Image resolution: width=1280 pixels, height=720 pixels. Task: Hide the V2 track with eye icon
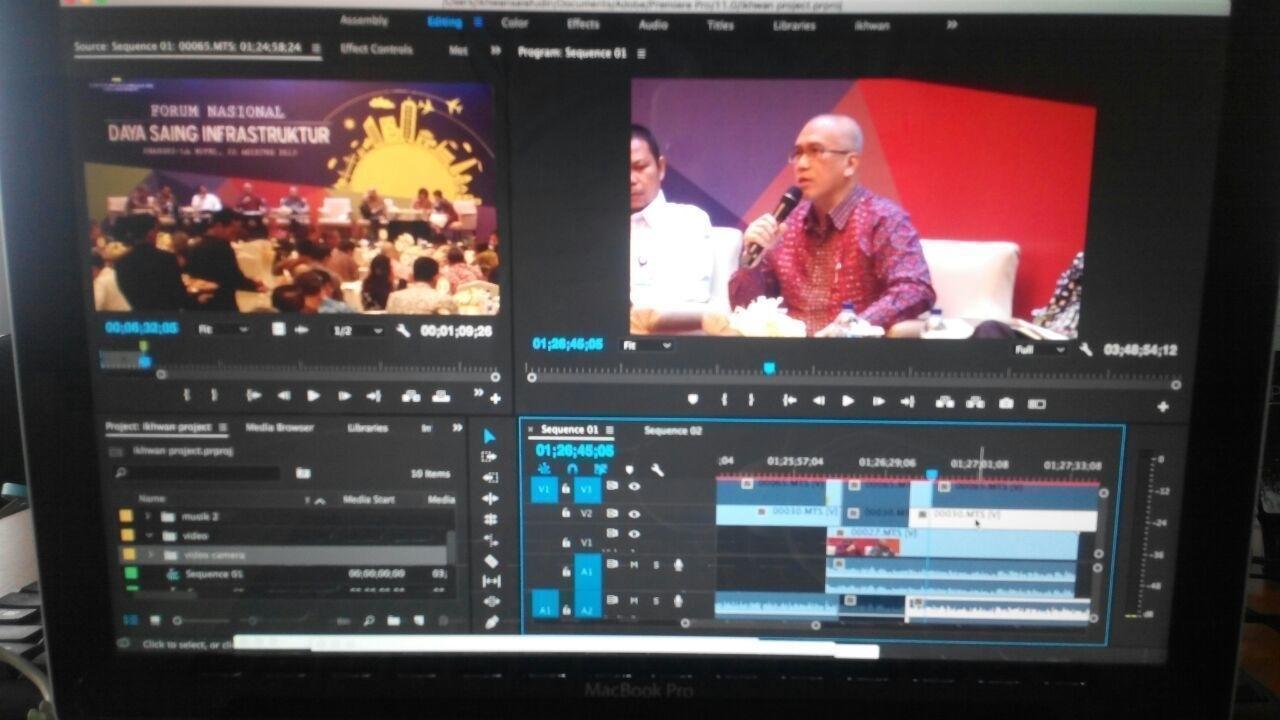634,514
